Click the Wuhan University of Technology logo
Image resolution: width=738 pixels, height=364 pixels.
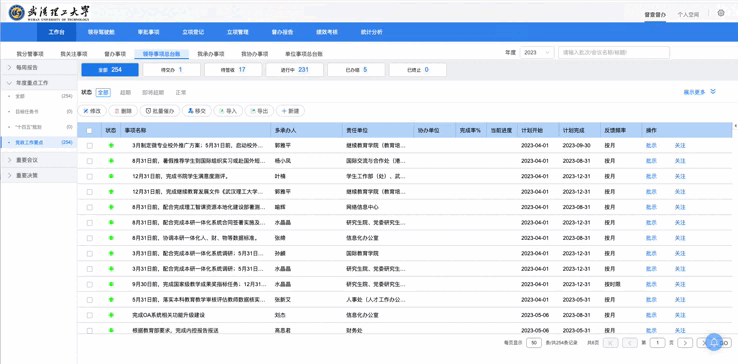[x=49, y=13]
